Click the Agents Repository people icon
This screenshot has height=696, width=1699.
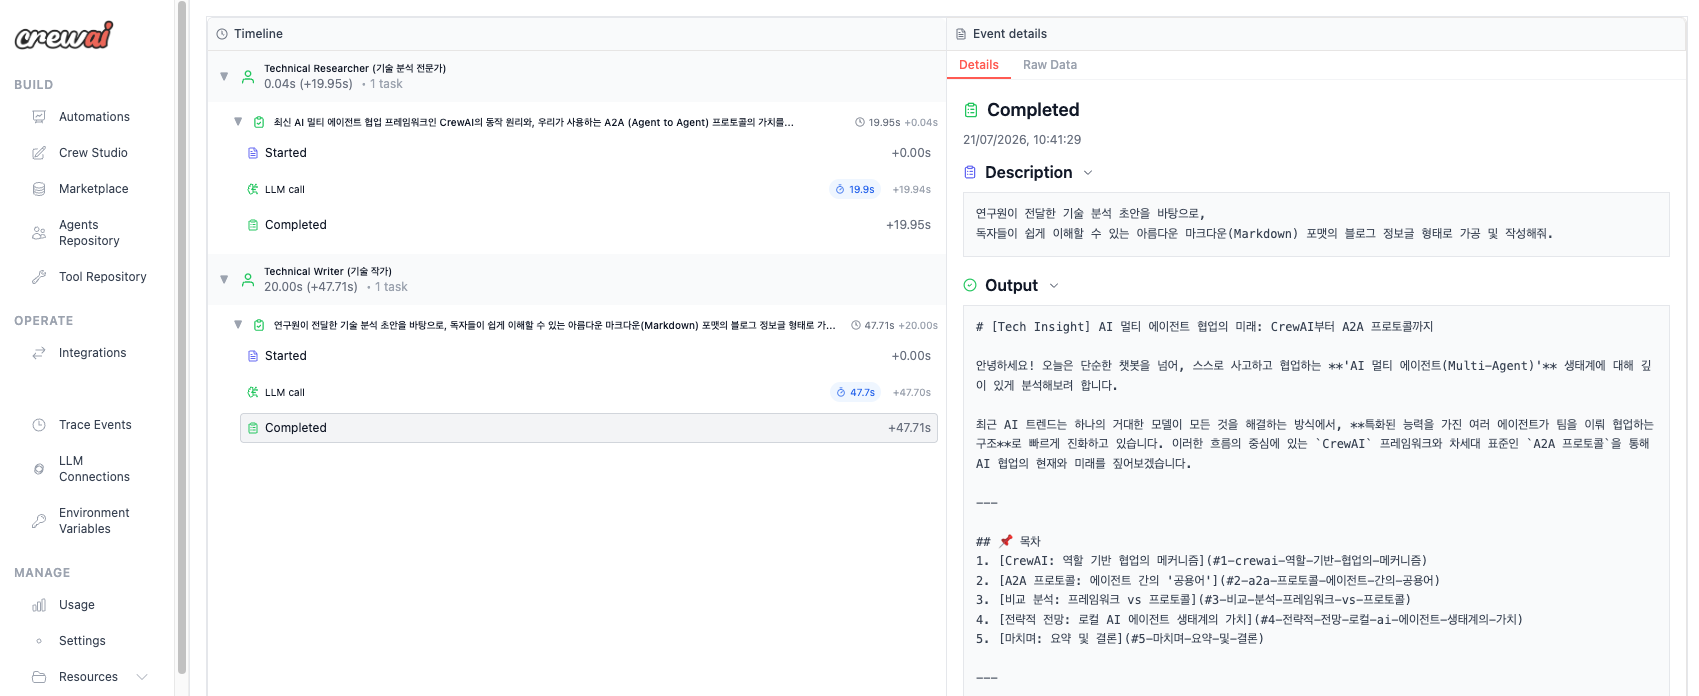point(39,233)
